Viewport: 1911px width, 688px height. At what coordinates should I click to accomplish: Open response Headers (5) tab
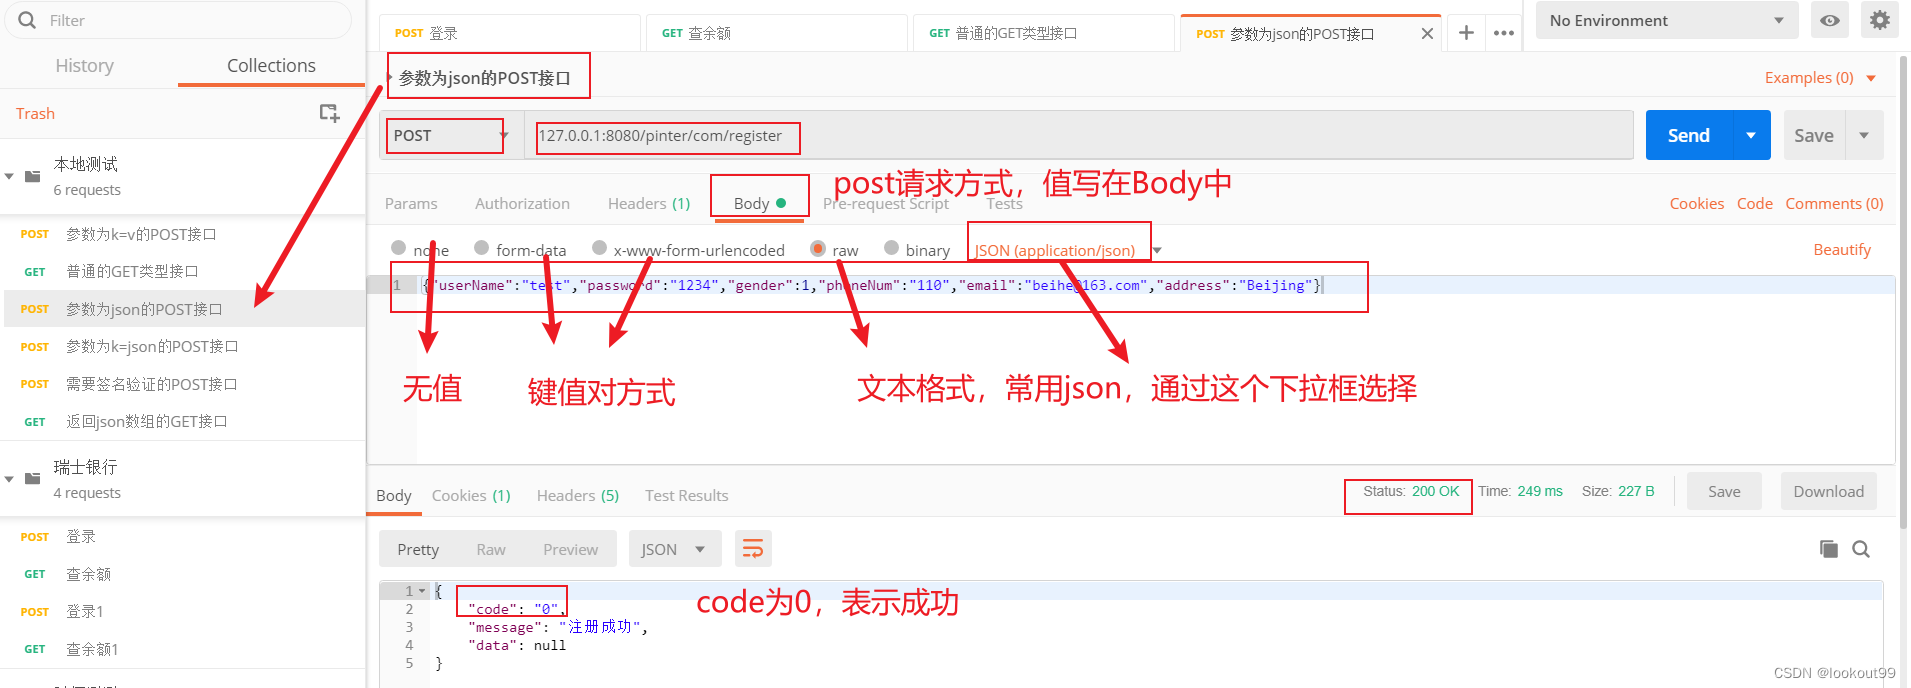click(x=578, y=495)
